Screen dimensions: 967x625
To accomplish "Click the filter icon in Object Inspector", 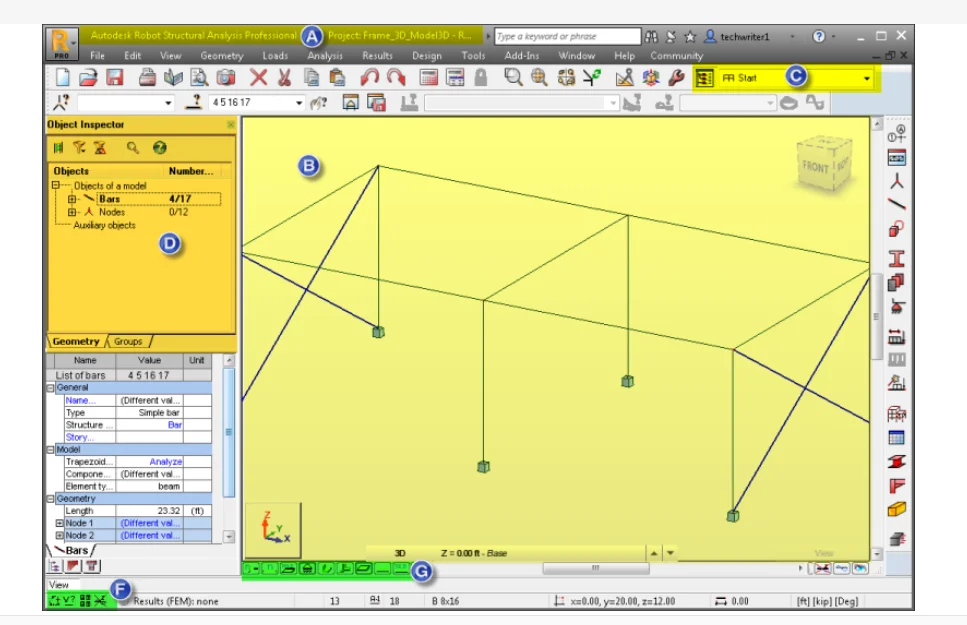I will point(78,148).
